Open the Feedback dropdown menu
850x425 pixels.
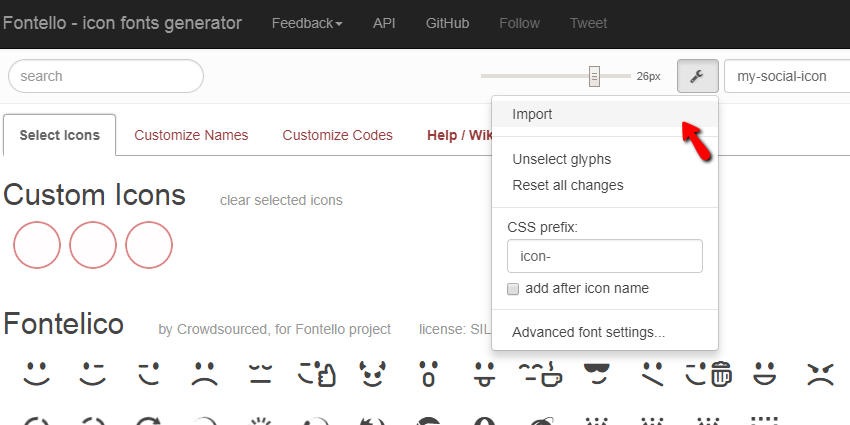tap(307, 23)
